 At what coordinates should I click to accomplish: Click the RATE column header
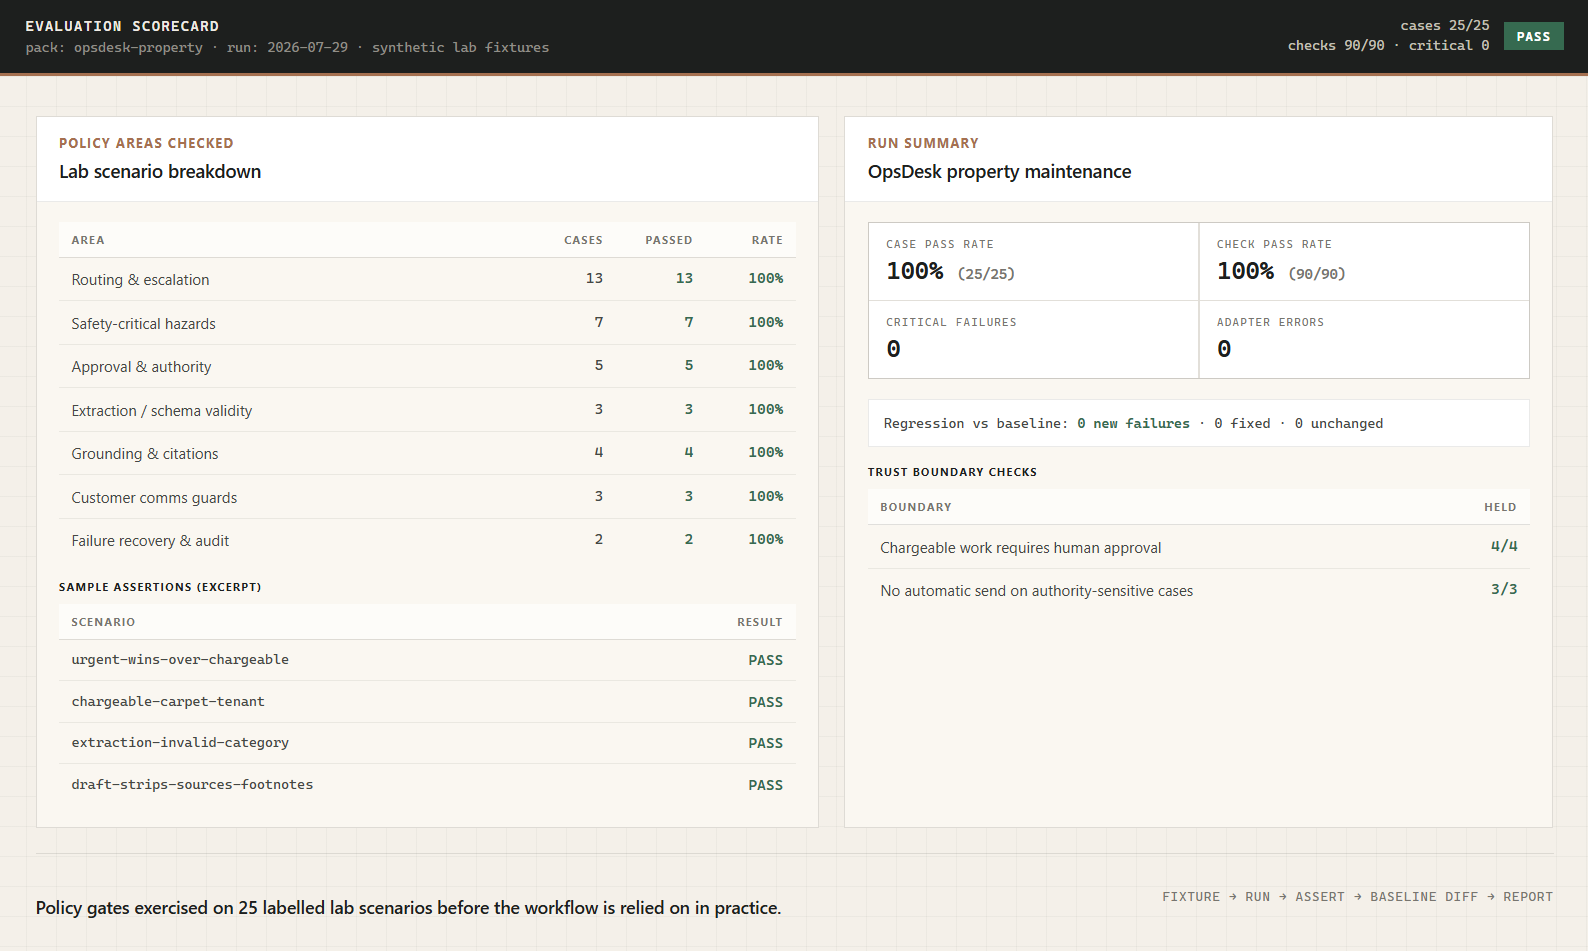click(x=767, y=240)
